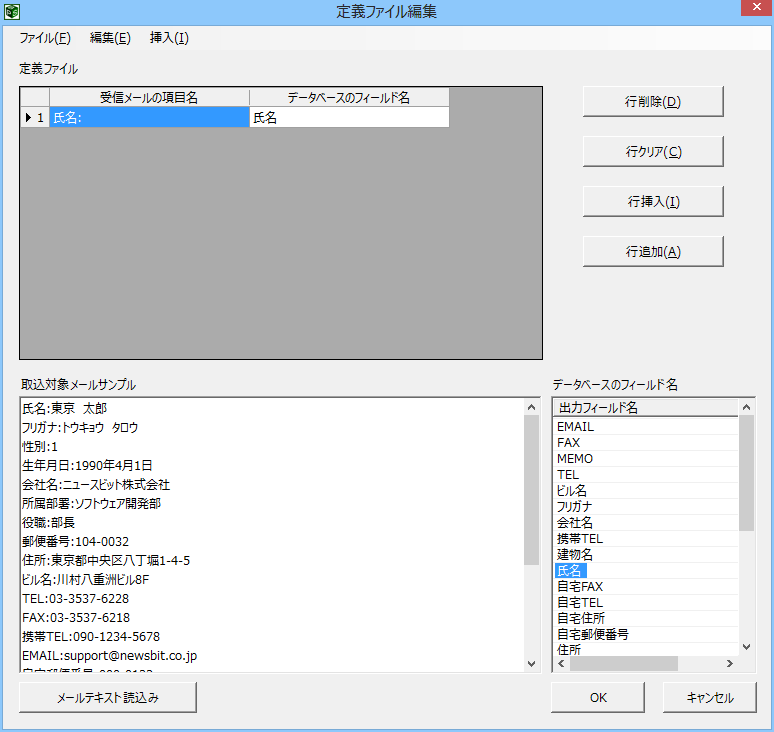Click the データベースのフィールド名 column header
The width and height of the screenshot is (774, 732).
[x=348, y=98]
